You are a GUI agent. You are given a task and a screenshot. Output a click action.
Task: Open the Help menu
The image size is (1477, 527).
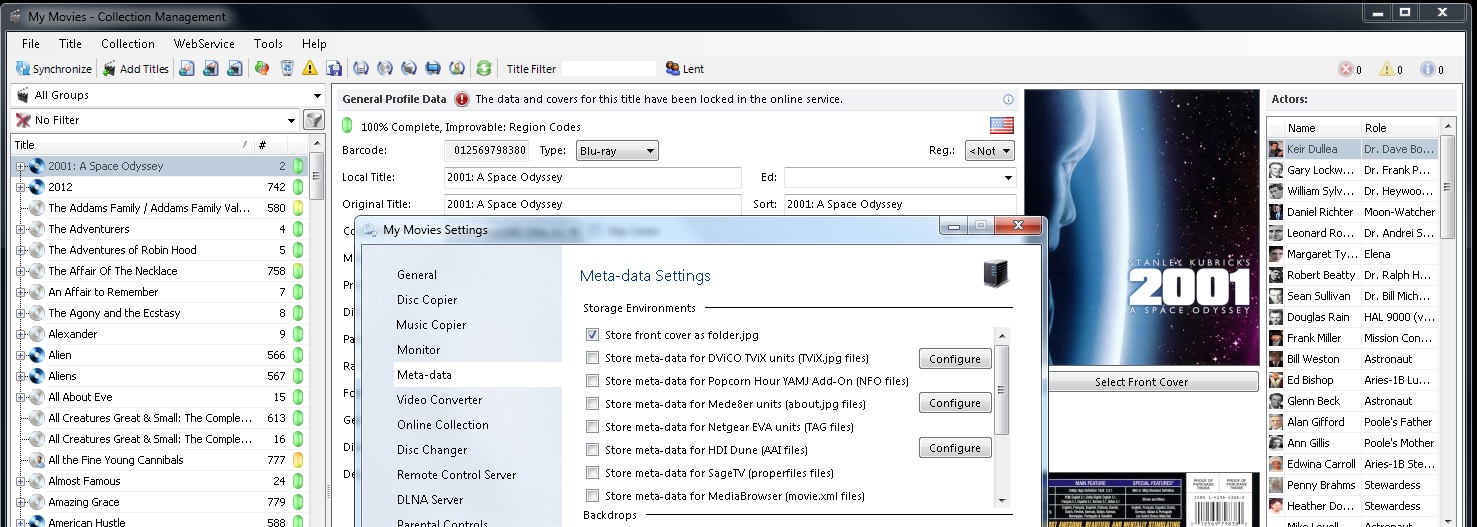[x=314, y=44]
